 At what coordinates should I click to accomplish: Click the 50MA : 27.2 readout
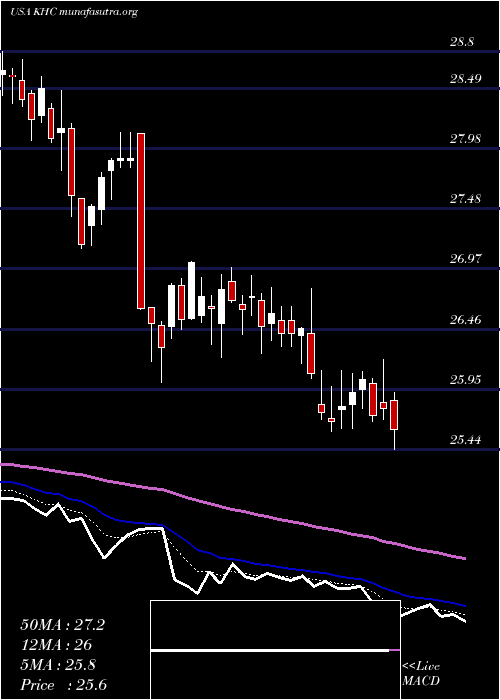tap(62, 625)
